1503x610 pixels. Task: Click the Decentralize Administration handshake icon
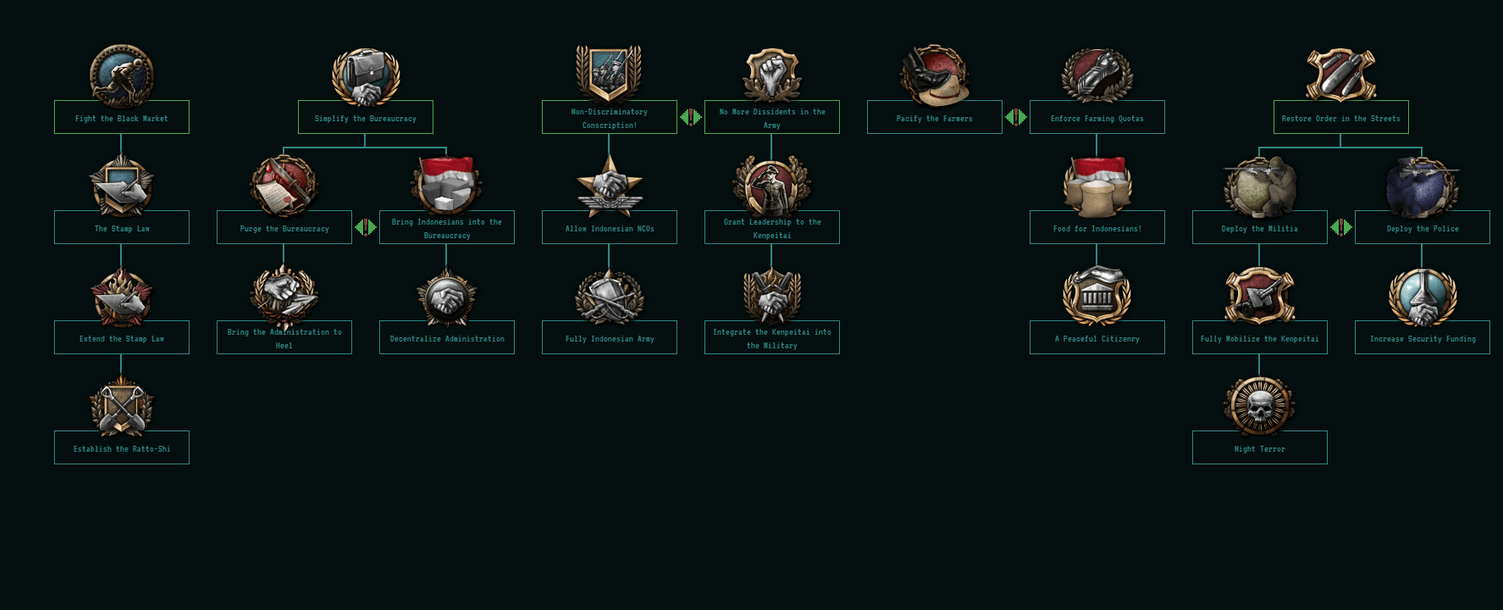446,297
